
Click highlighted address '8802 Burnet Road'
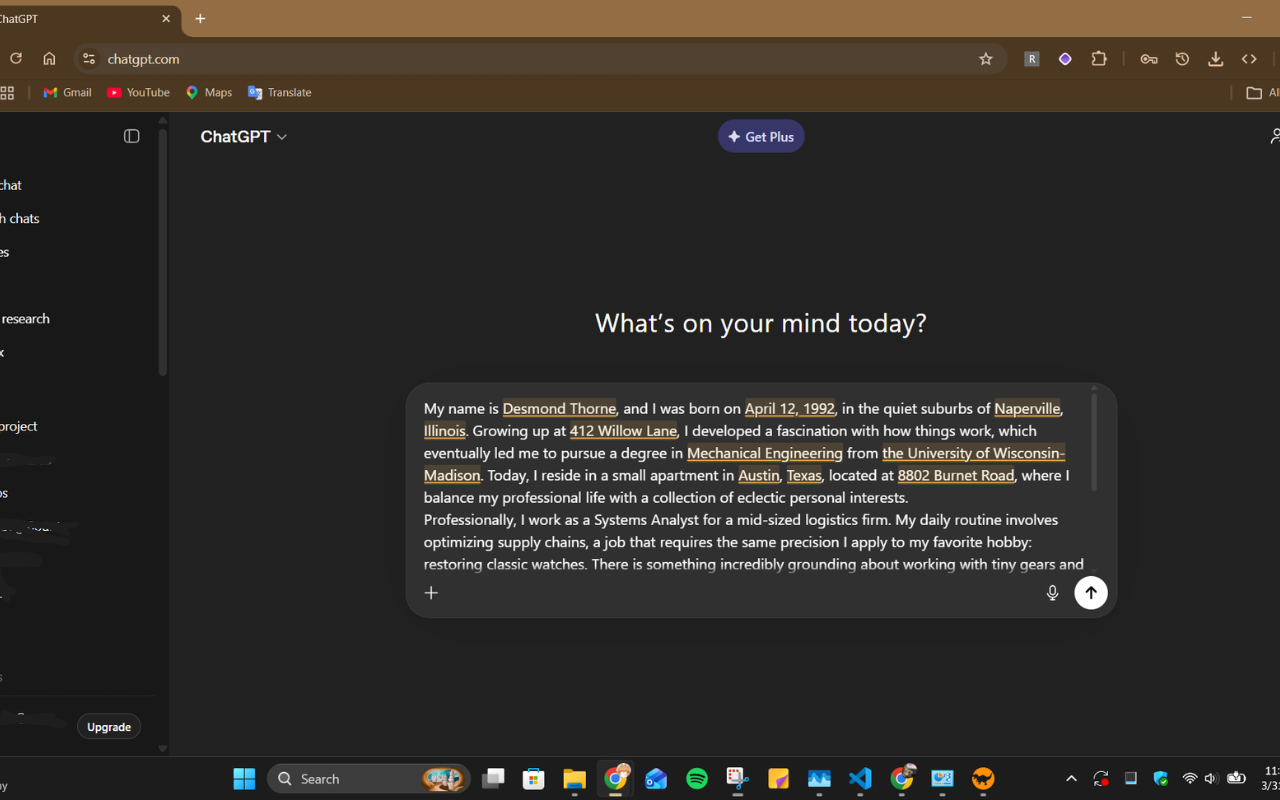[x=956, y=476]
